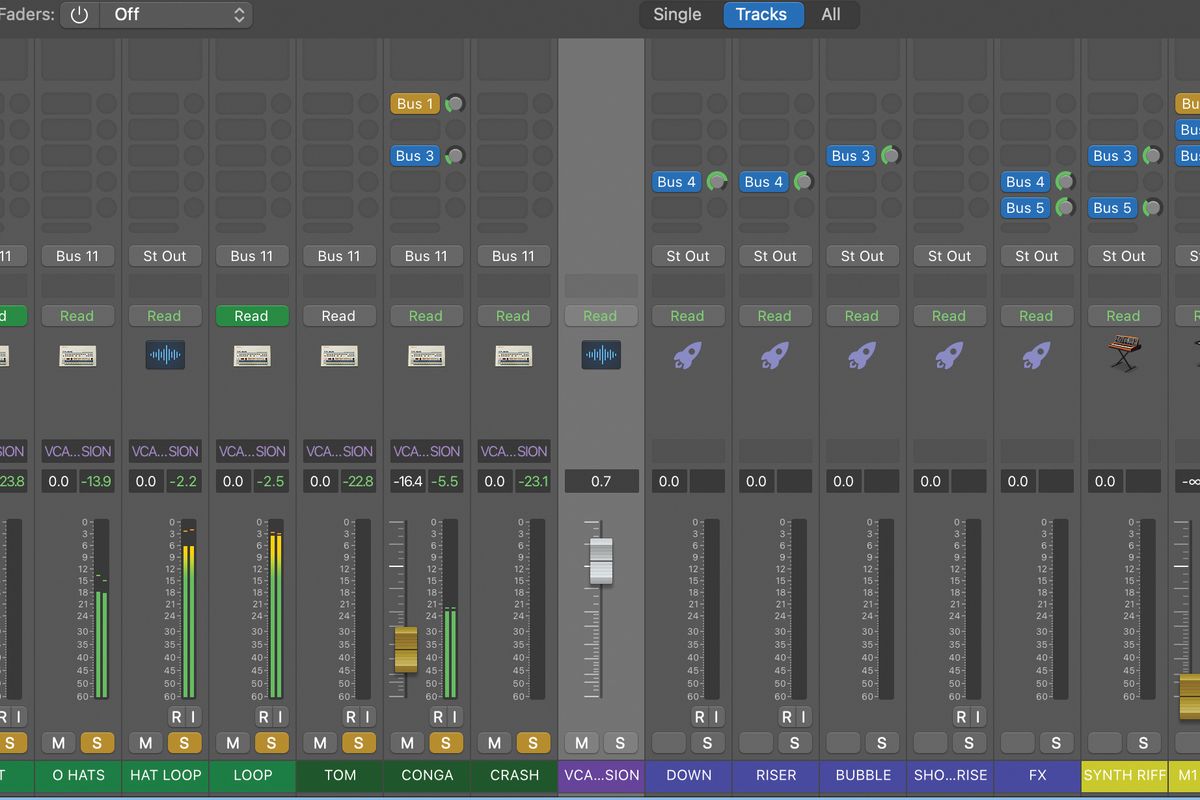Click the TOM channel drum machine icon
Screen dimensions: 1200x800
click(339, 356)
